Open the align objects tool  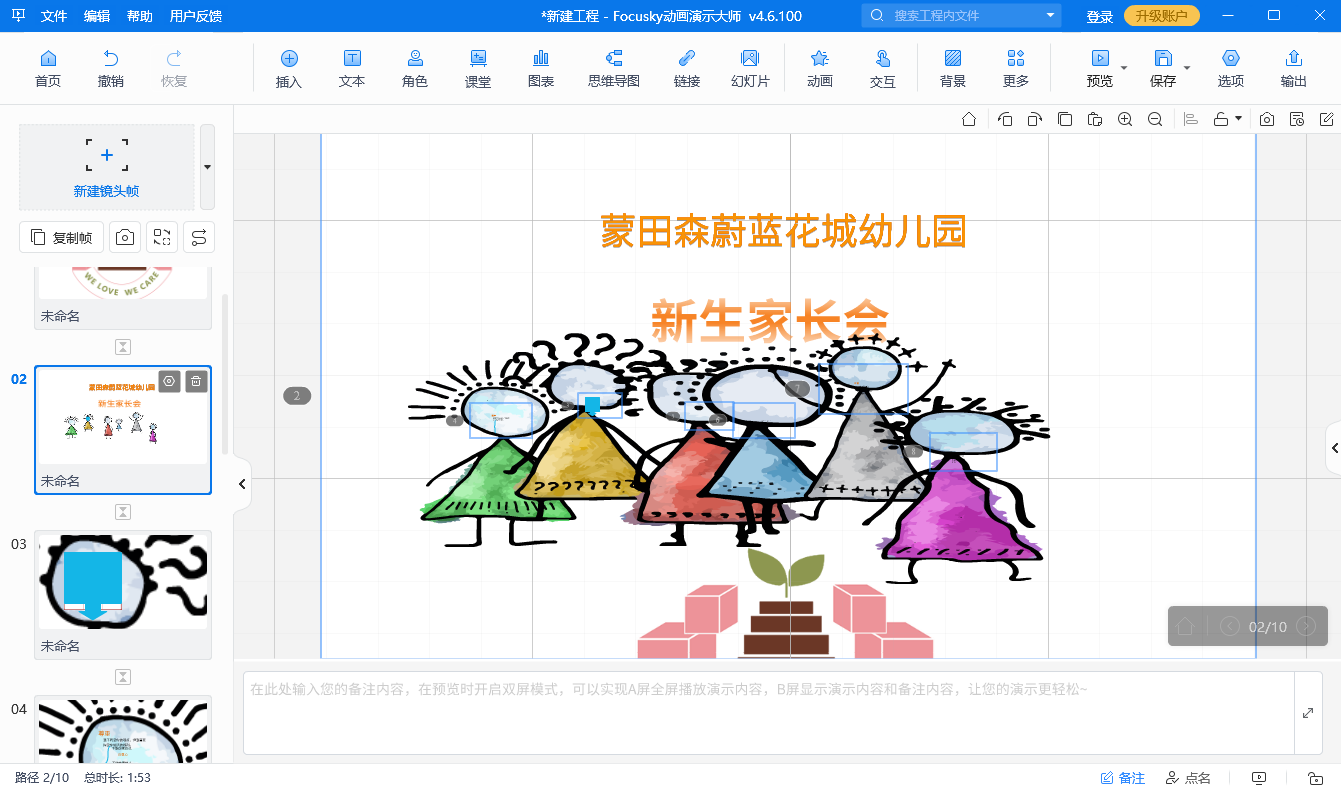[1191, 119]
